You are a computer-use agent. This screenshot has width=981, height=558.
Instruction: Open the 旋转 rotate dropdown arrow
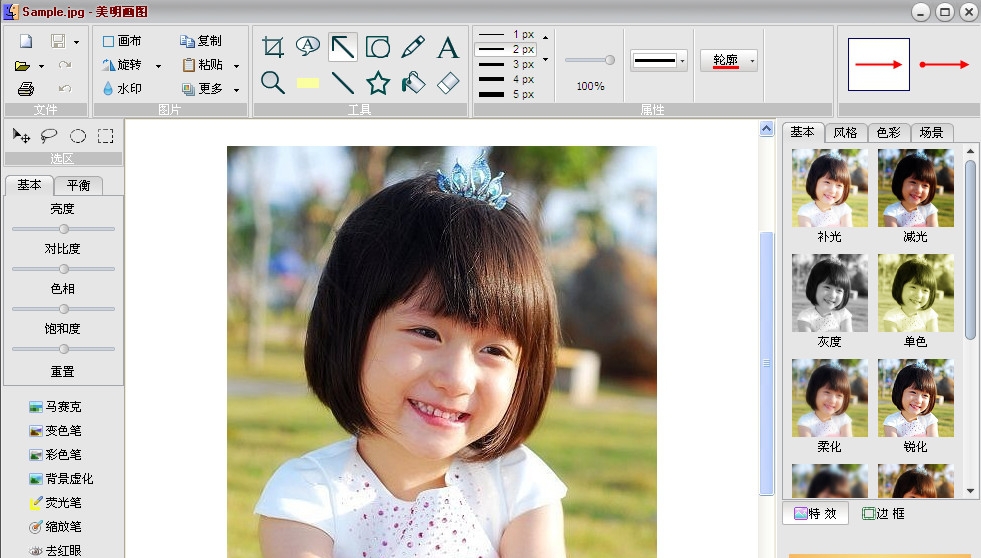point(158,65)
